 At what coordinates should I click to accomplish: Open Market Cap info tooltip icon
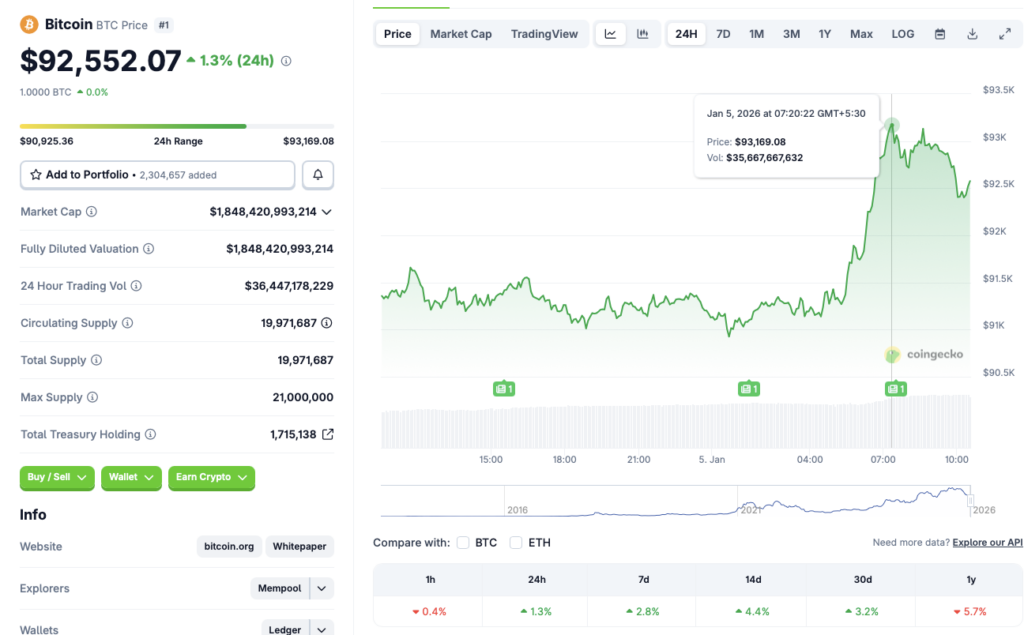(x=93, y=211)
